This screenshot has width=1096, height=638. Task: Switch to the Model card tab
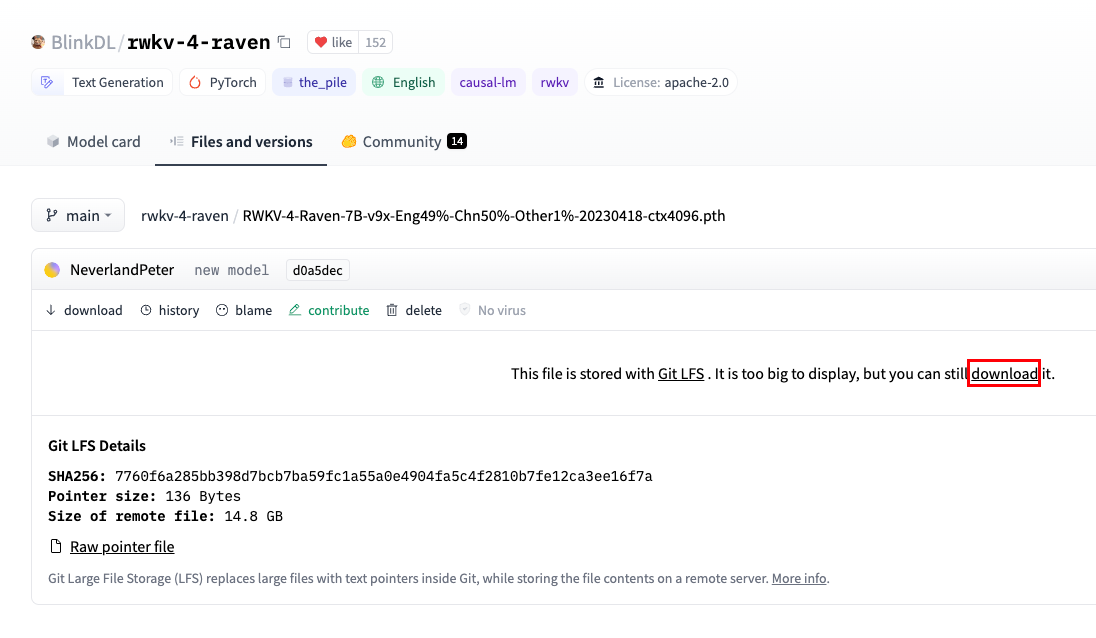click(93, 142)
